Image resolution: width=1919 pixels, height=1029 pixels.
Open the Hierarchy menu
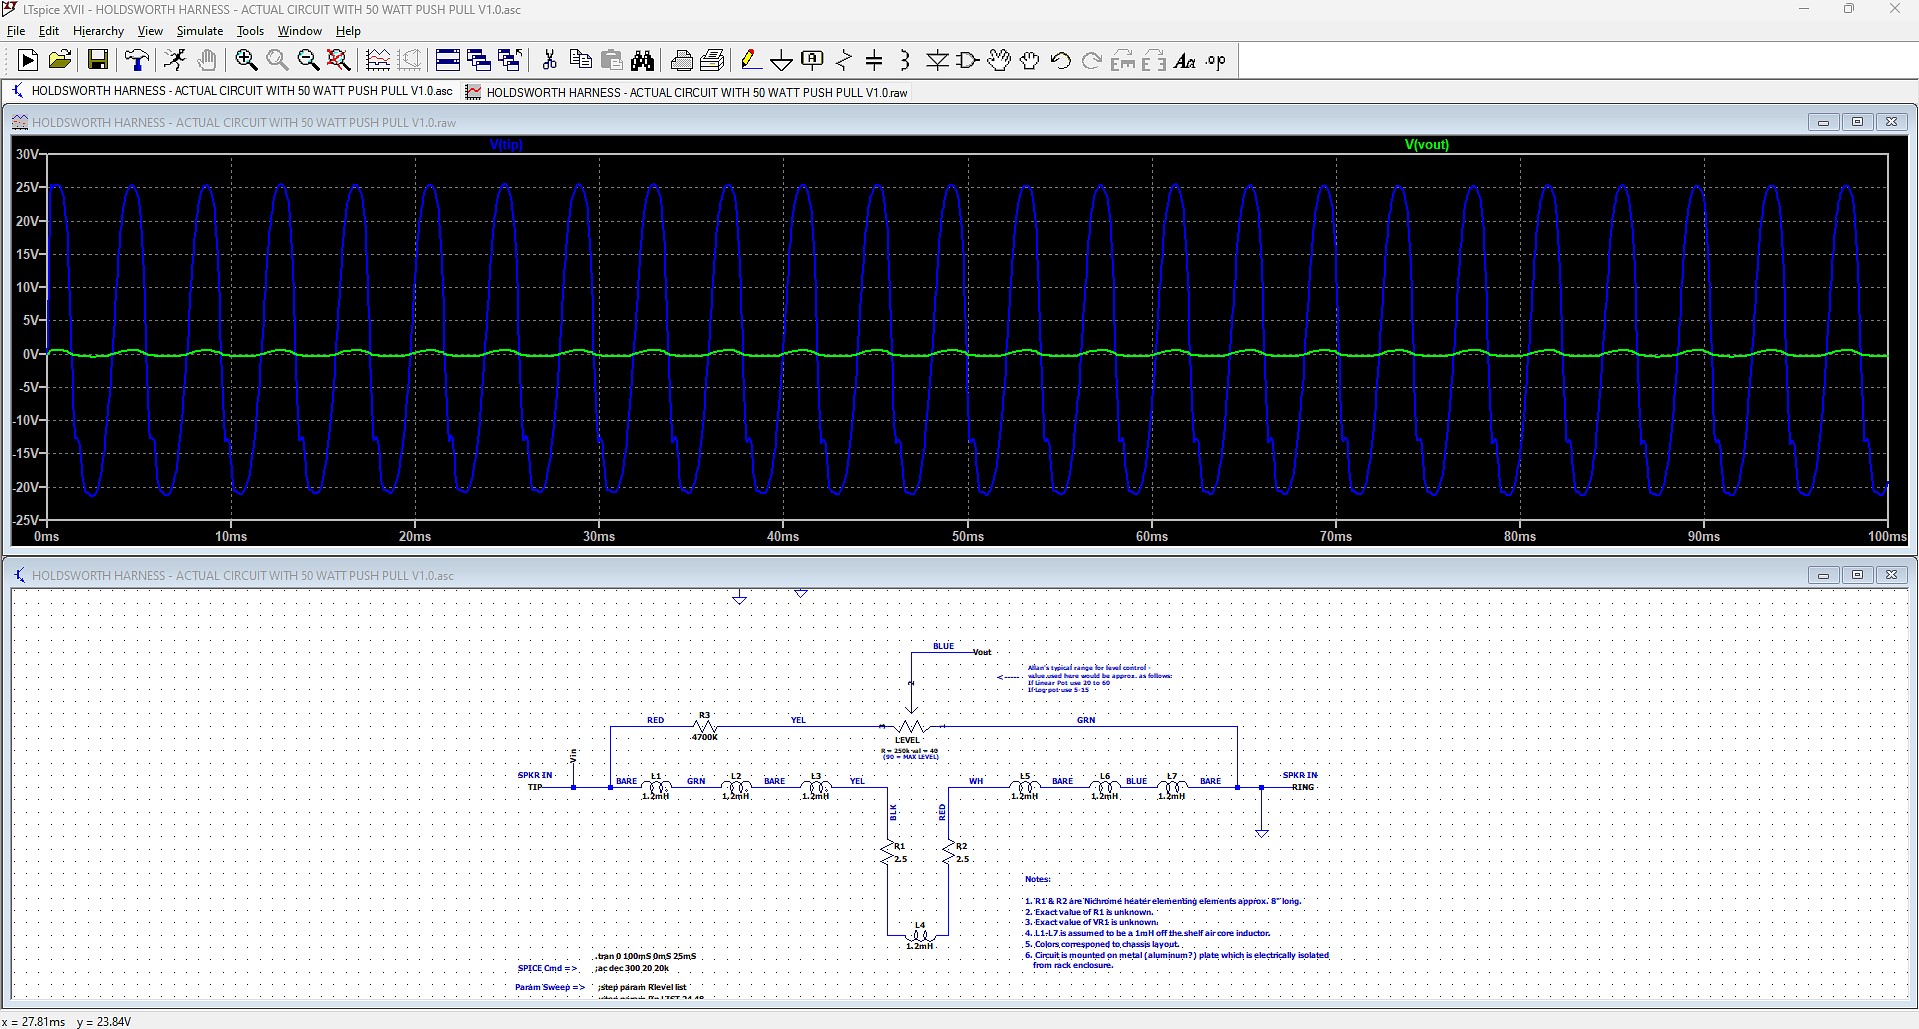(x=98, y=31)
